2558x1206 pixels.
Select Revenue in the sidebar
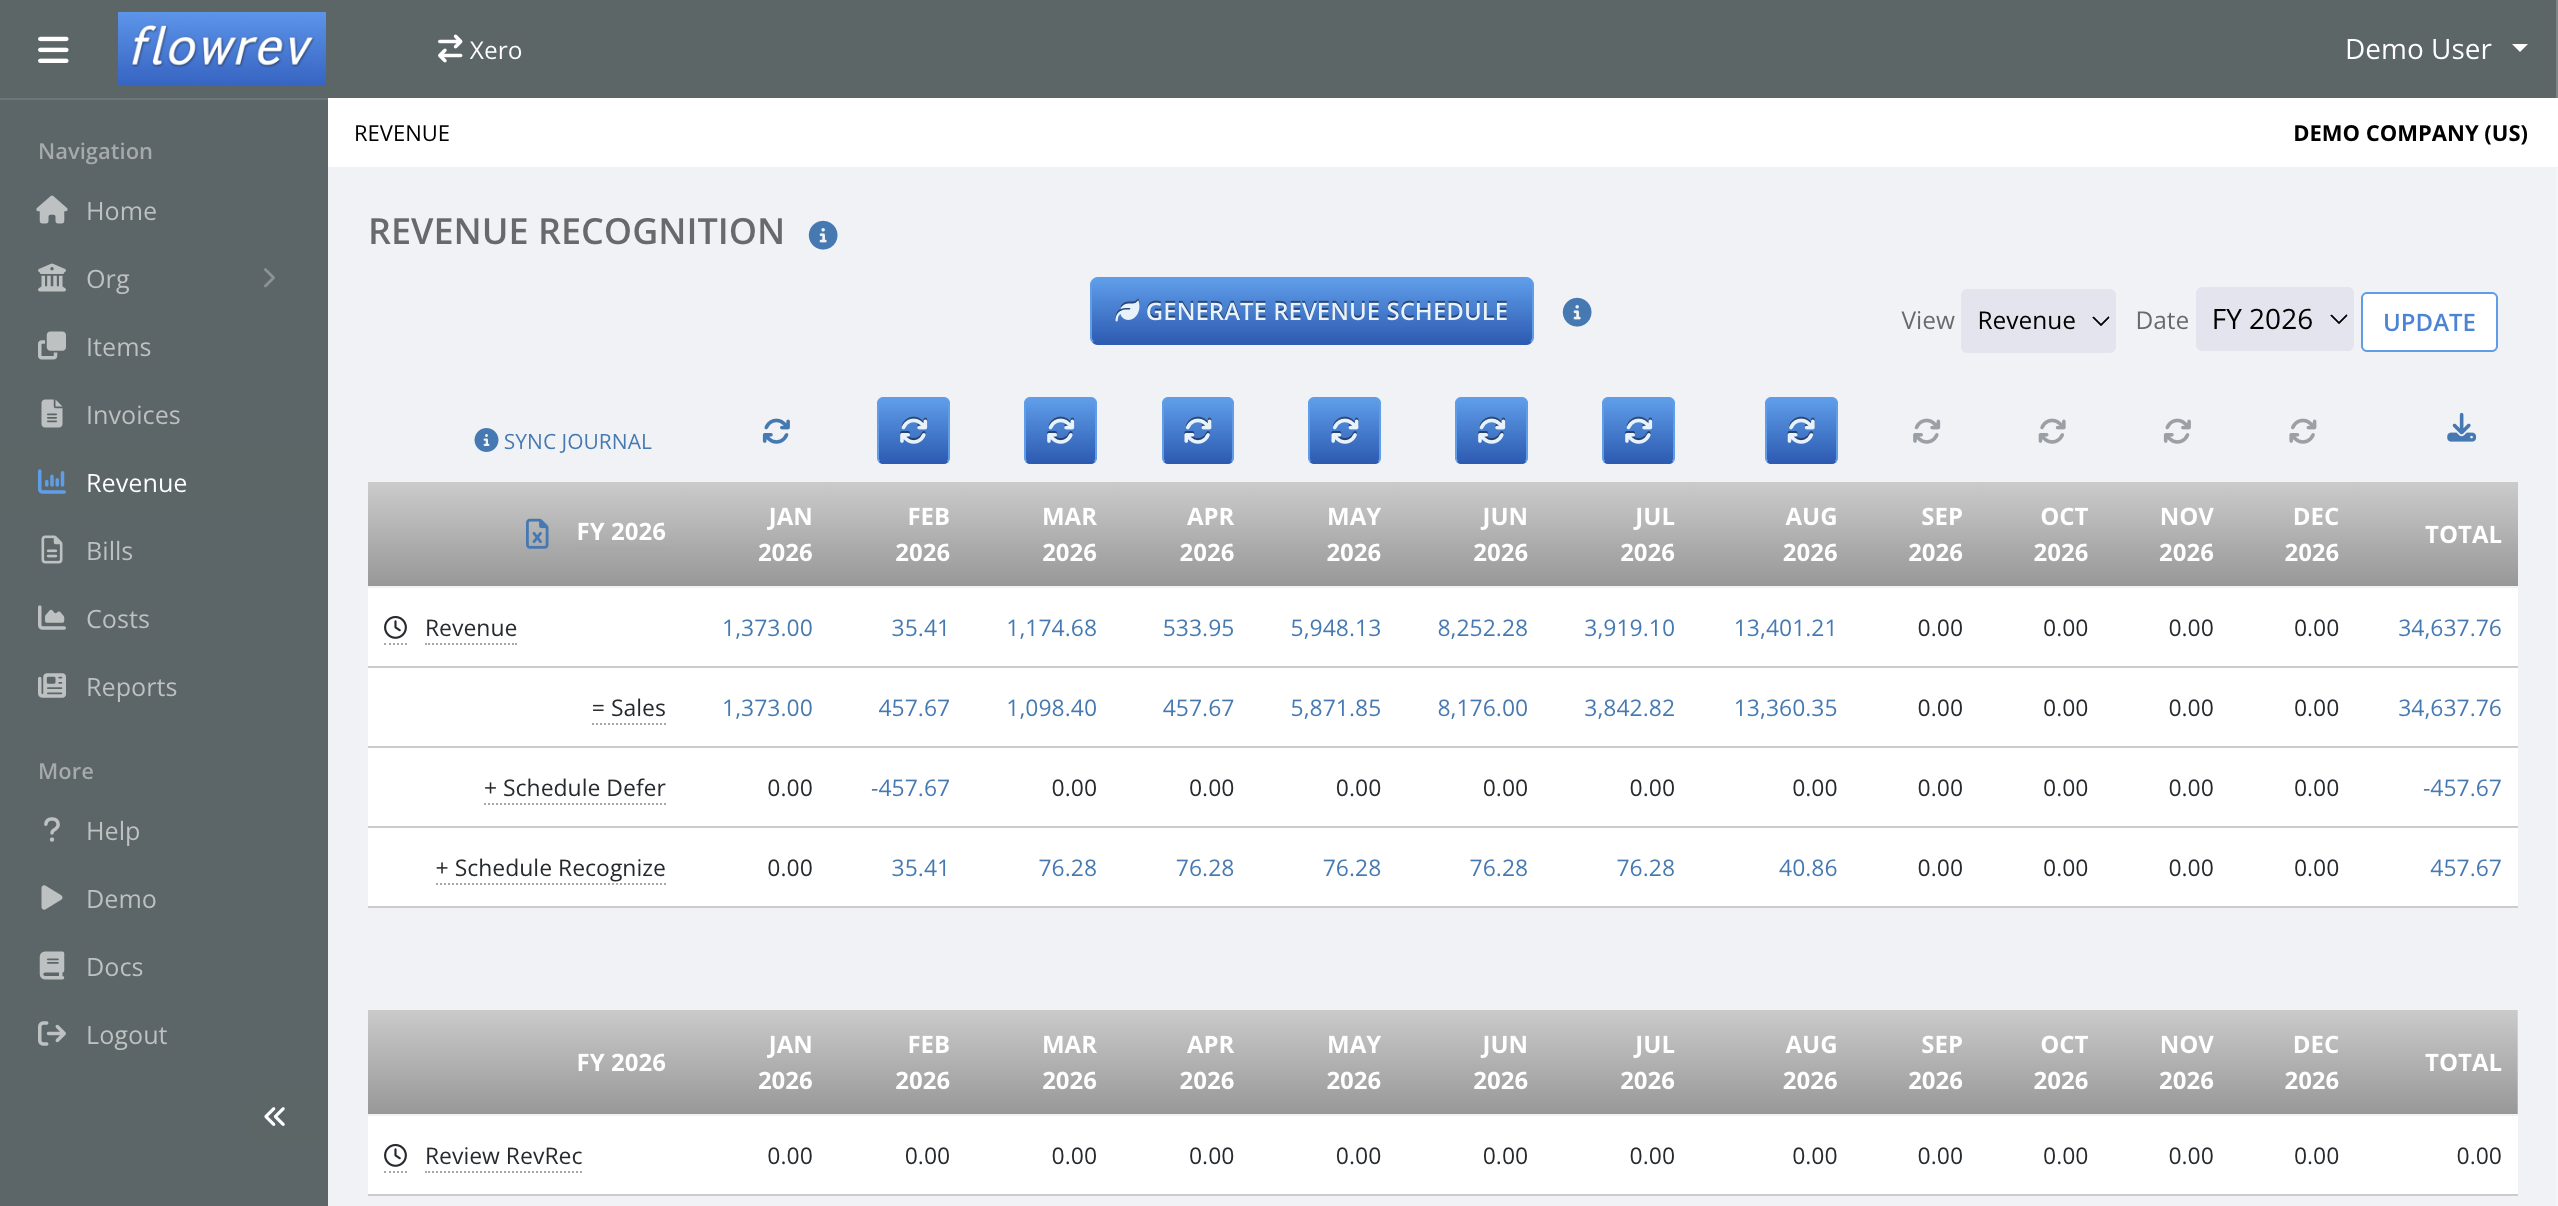[x=136, y=483]
